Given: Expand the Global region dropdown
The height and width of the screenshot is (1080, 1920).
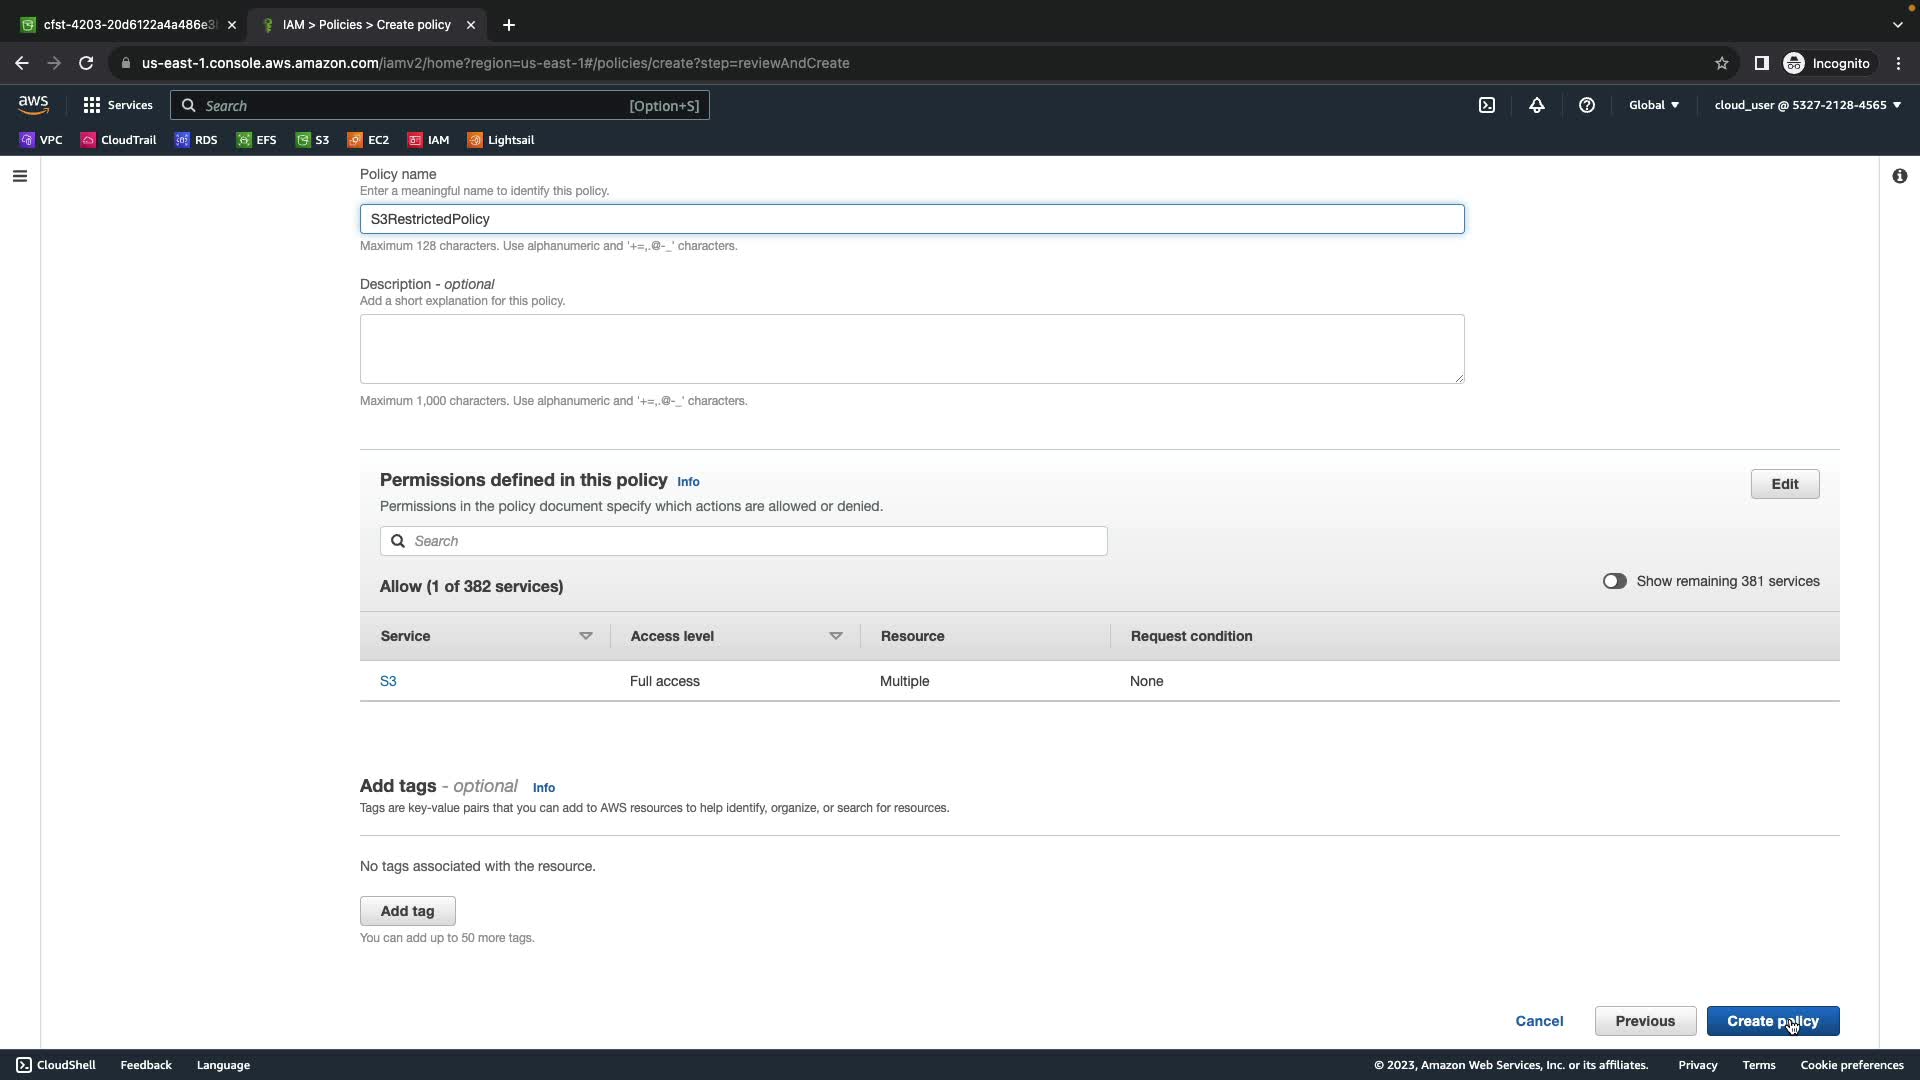Looking at the screenshot, I should click(1654, 105).
